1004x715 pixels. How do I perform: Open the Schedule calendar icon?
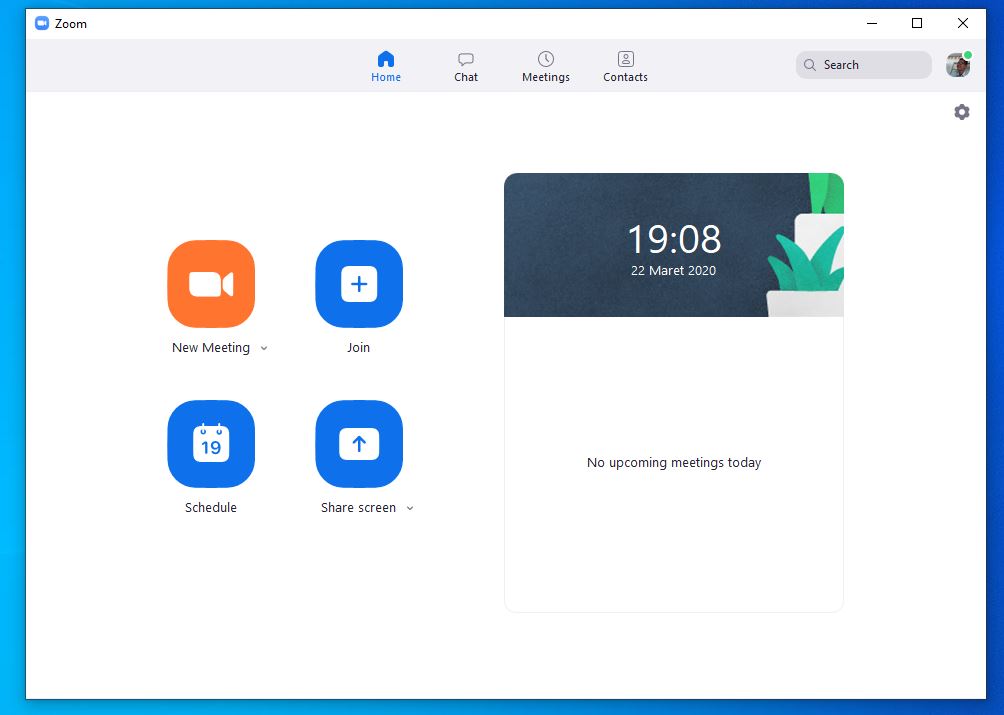(x=211, y=444)
